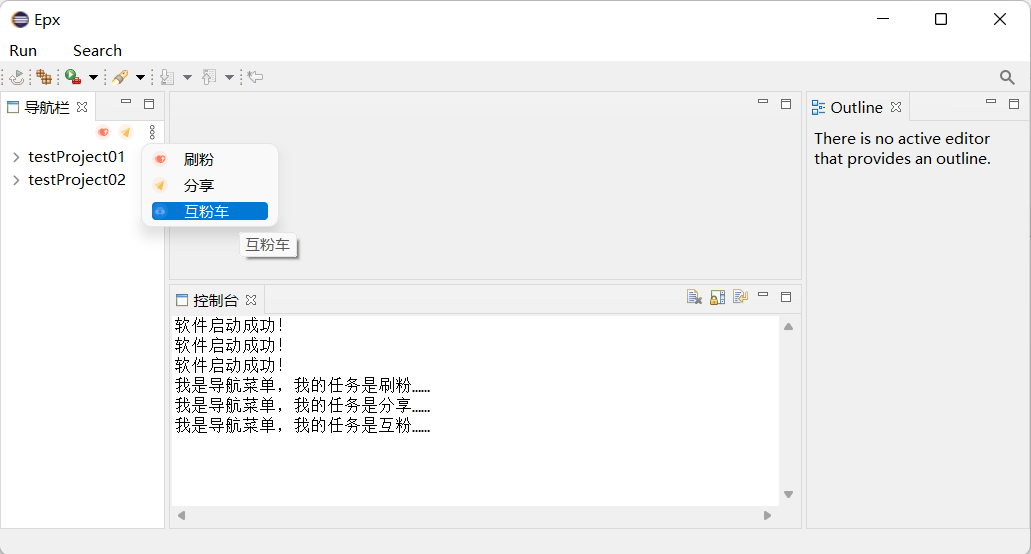Select the 导航栏 view tab
Screen dimensions: 1031x554
tap(47, 107)
